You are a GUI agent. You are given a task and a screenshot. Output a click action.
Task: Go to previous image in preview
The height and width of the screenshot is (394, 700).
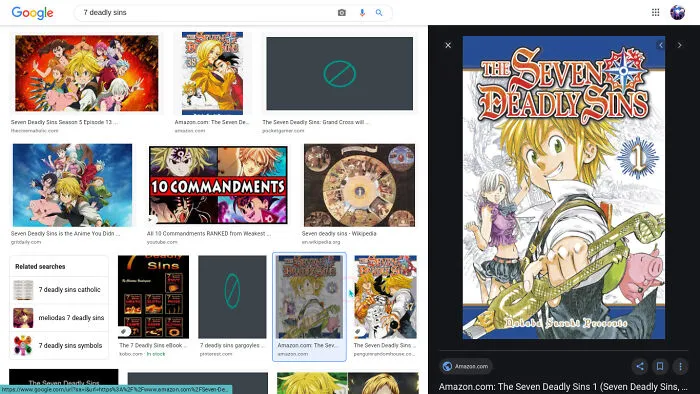pos(661,45)
